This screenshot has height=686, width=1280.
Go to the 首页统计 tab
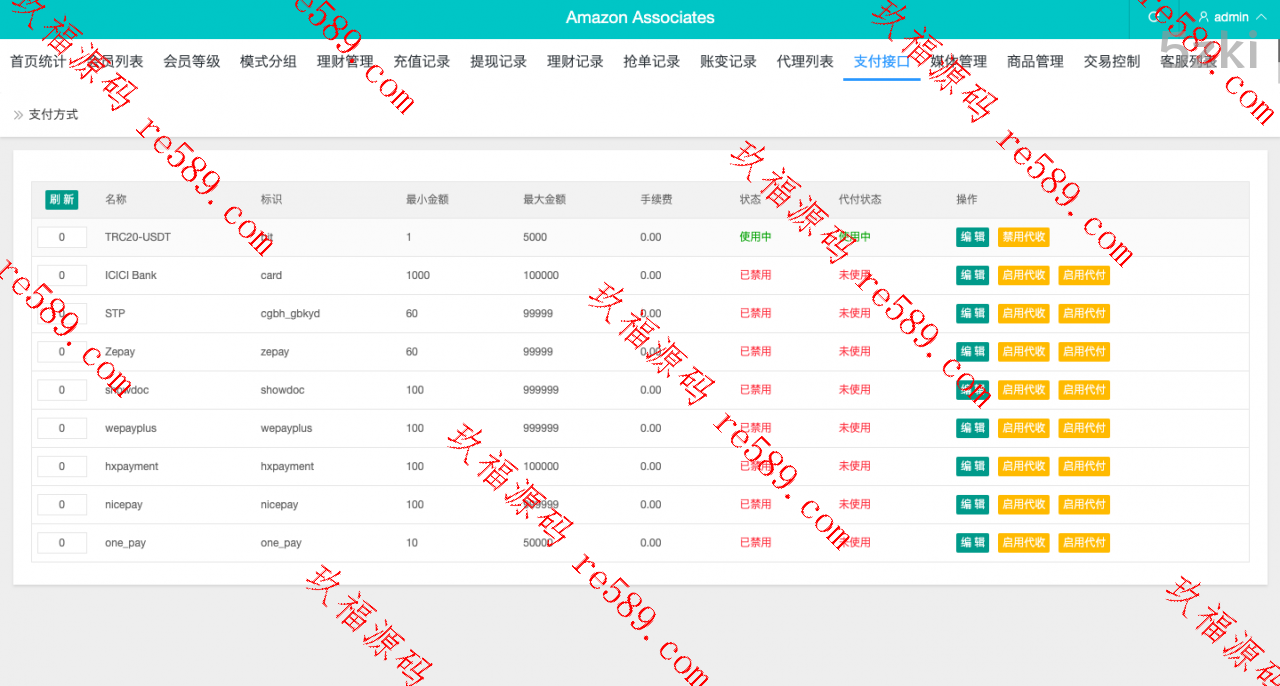click(x=38, y=61)
